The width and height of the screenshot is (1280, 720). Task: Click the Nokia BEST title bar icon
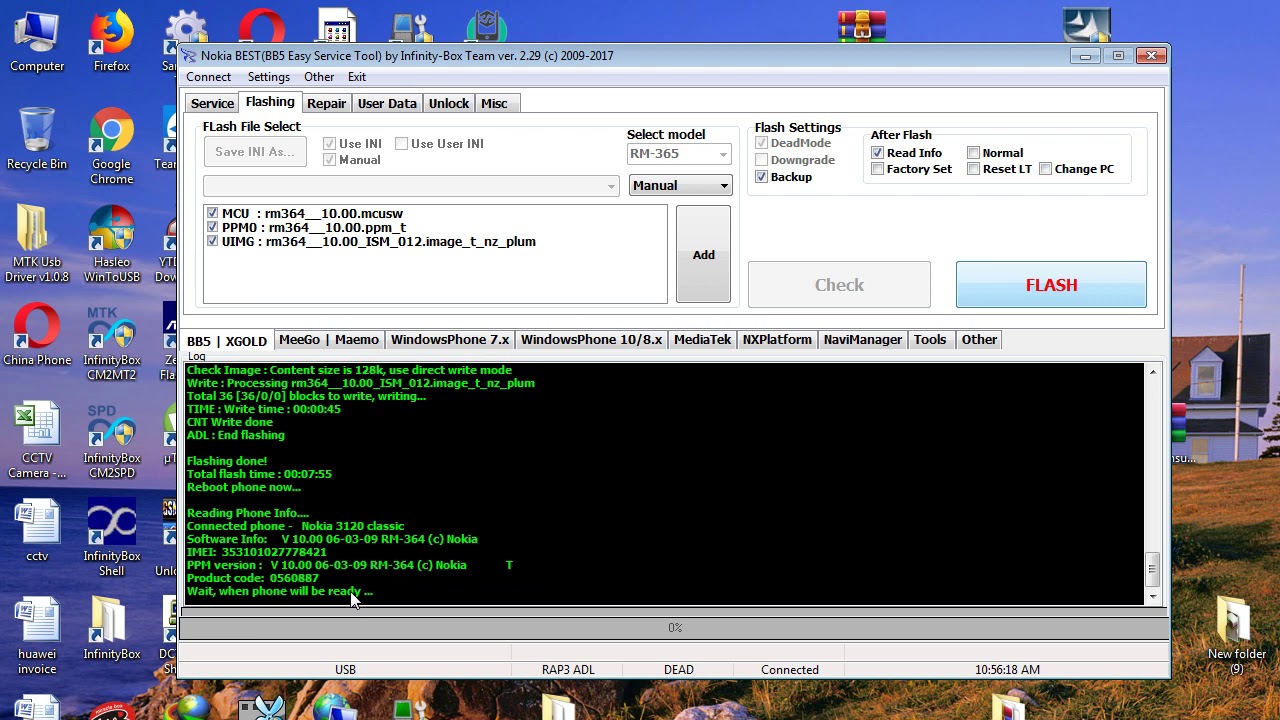coord(190,56)
